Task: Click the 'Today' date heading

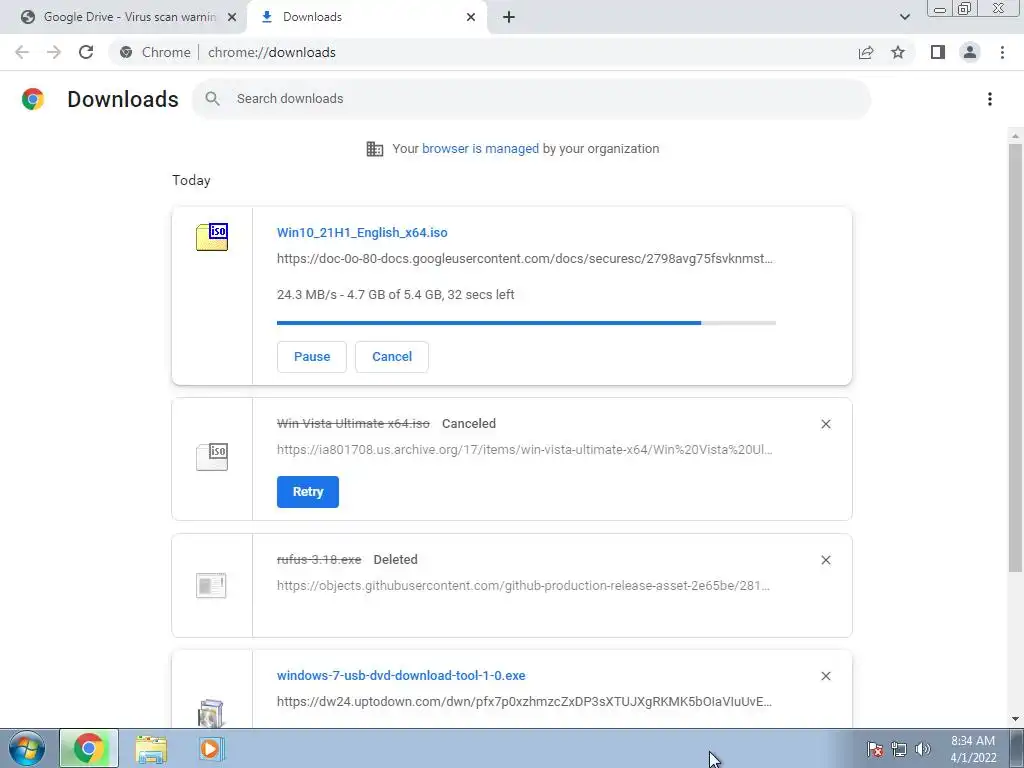Action: point(191,180)
